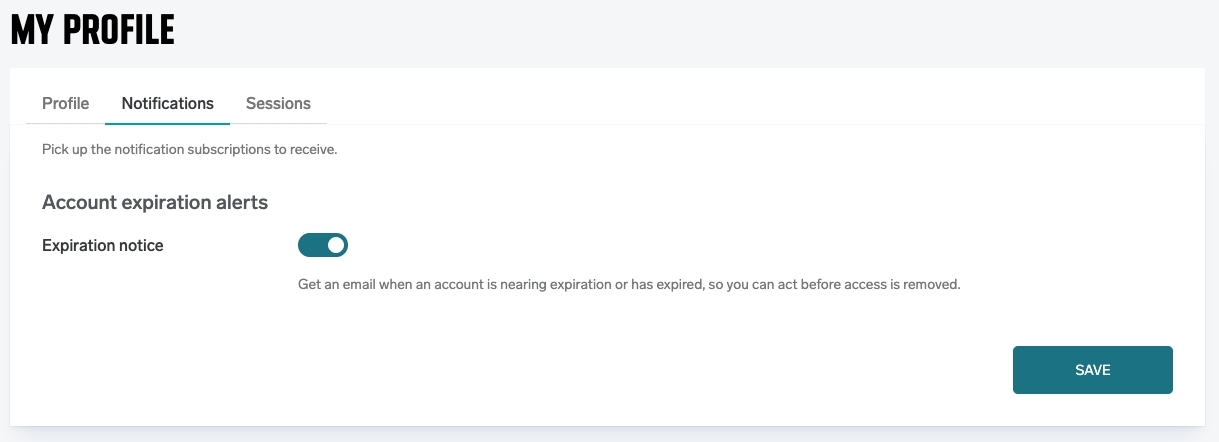Switch to the Profile tab
Screen dimensions: 1219x442
(65, 103)
